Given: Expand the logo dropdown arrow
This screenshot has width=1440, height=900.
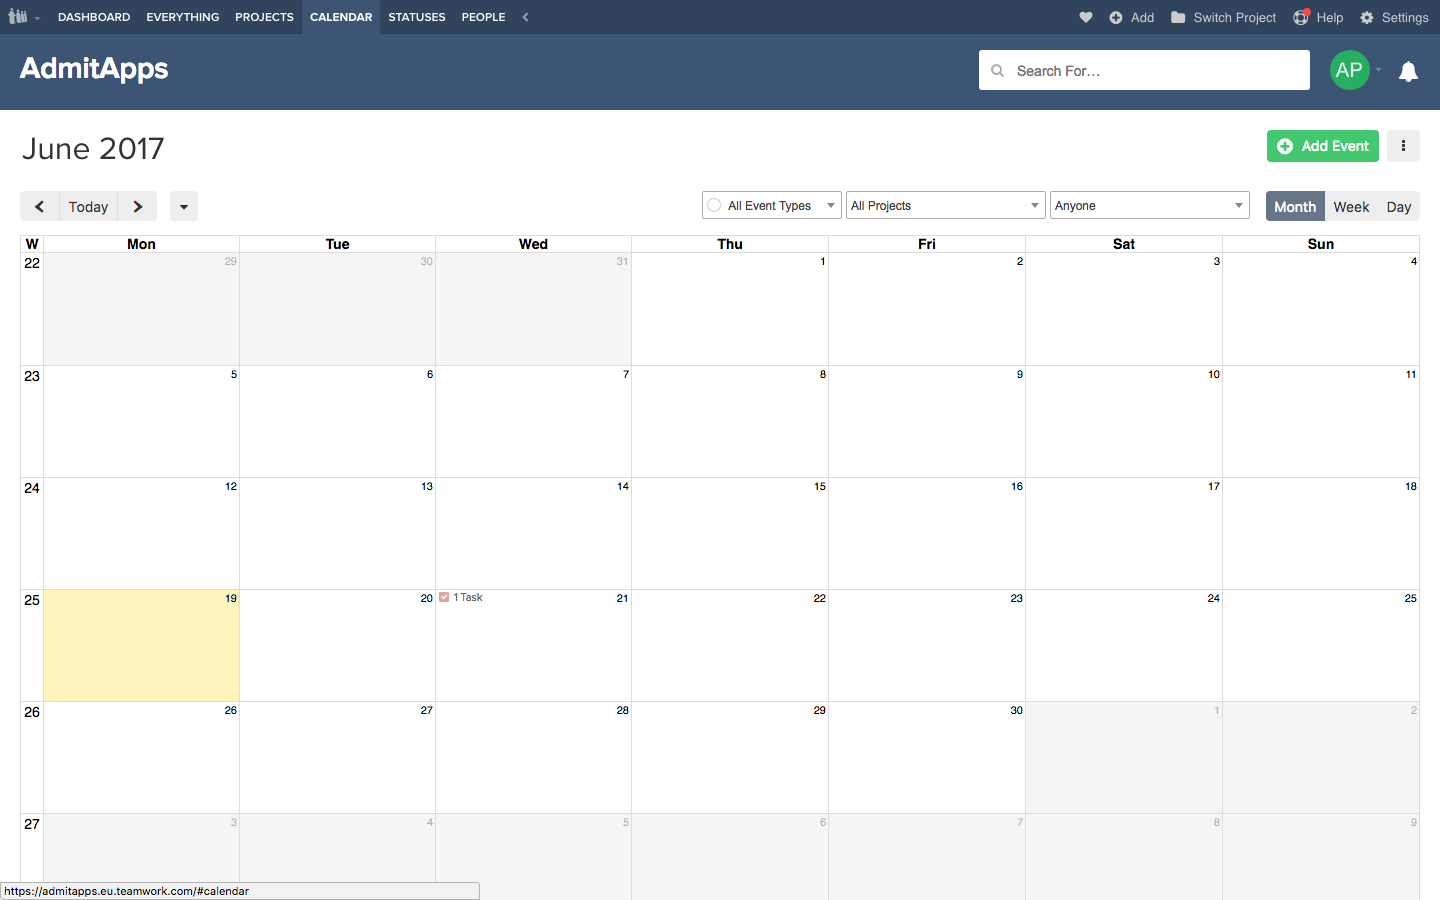Looking at the screenshot, I should [x=37, y=18].
